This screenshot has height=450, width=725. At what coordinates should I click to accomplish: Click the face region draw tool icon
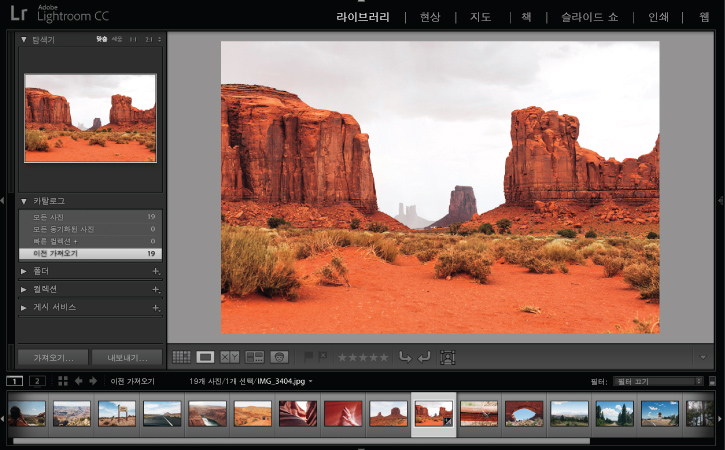click(x=448, y=358)
